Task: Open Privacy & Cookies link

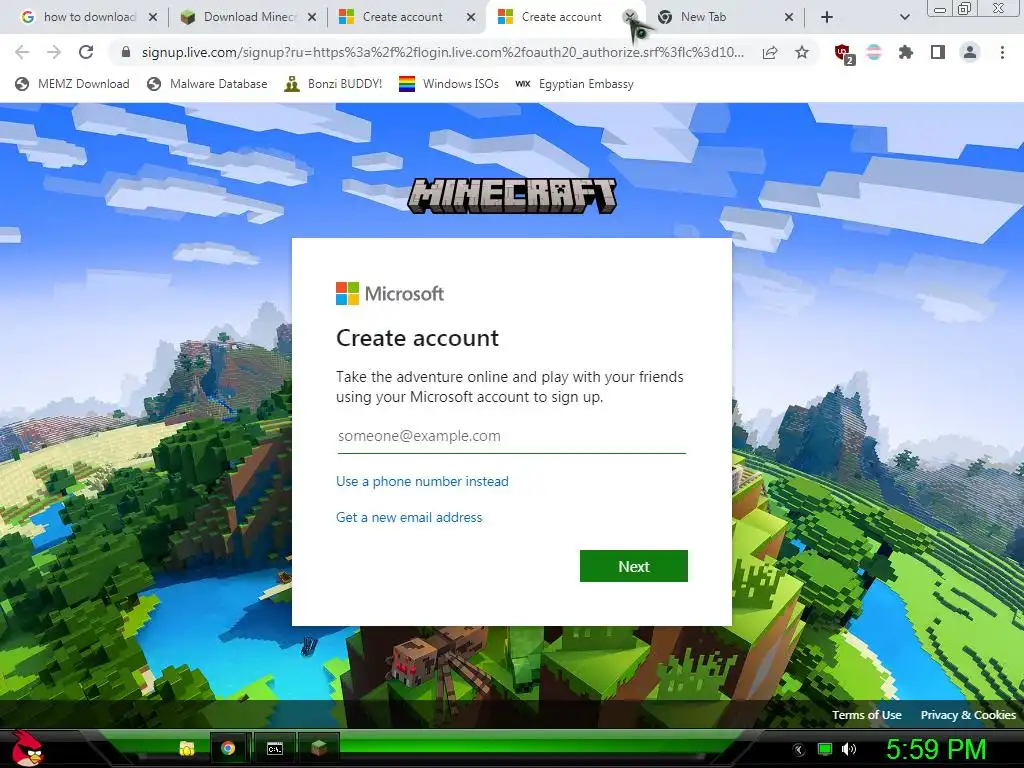Action: 968,715
